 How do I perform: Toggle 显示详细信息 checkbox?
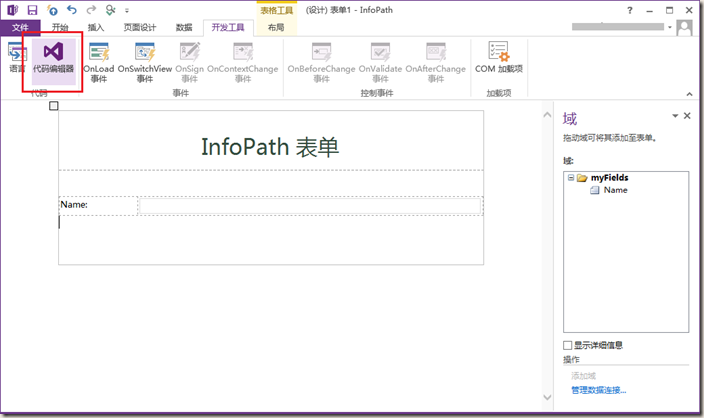[568, 345]
